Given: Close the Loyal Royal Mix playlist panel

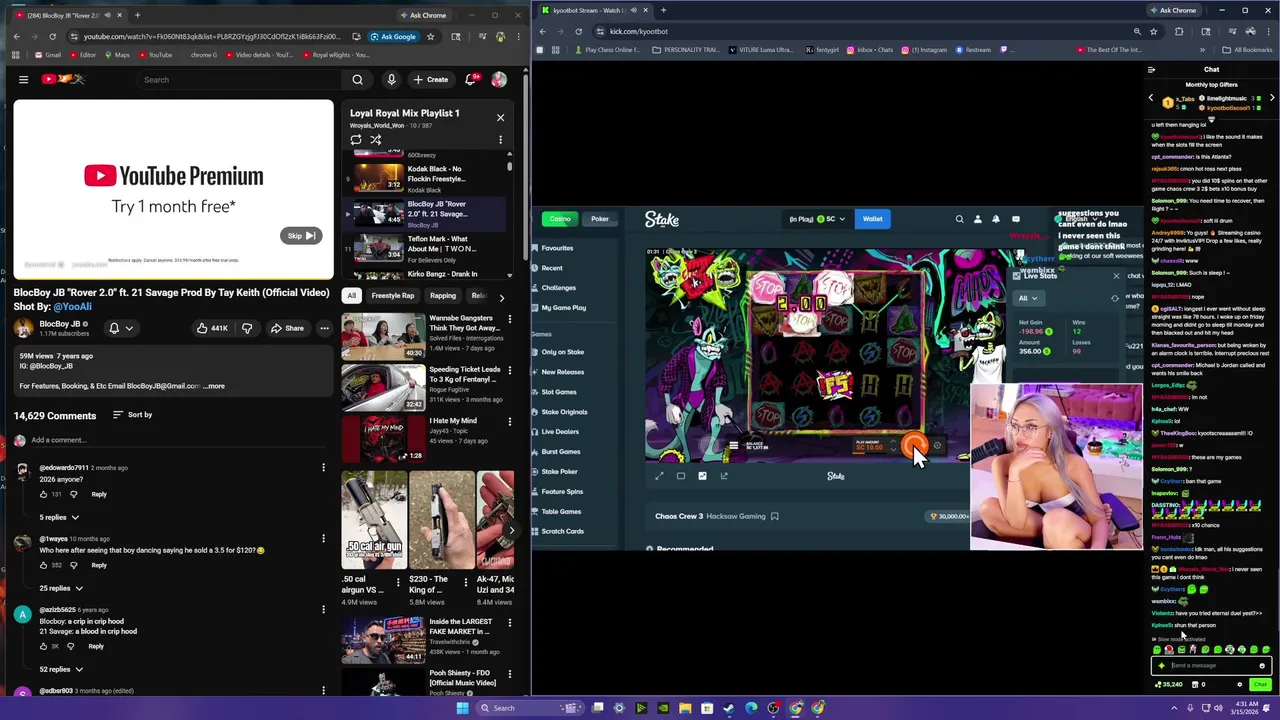Looking at the screenshot, I should pyautogui.click(x=500, y=117).
